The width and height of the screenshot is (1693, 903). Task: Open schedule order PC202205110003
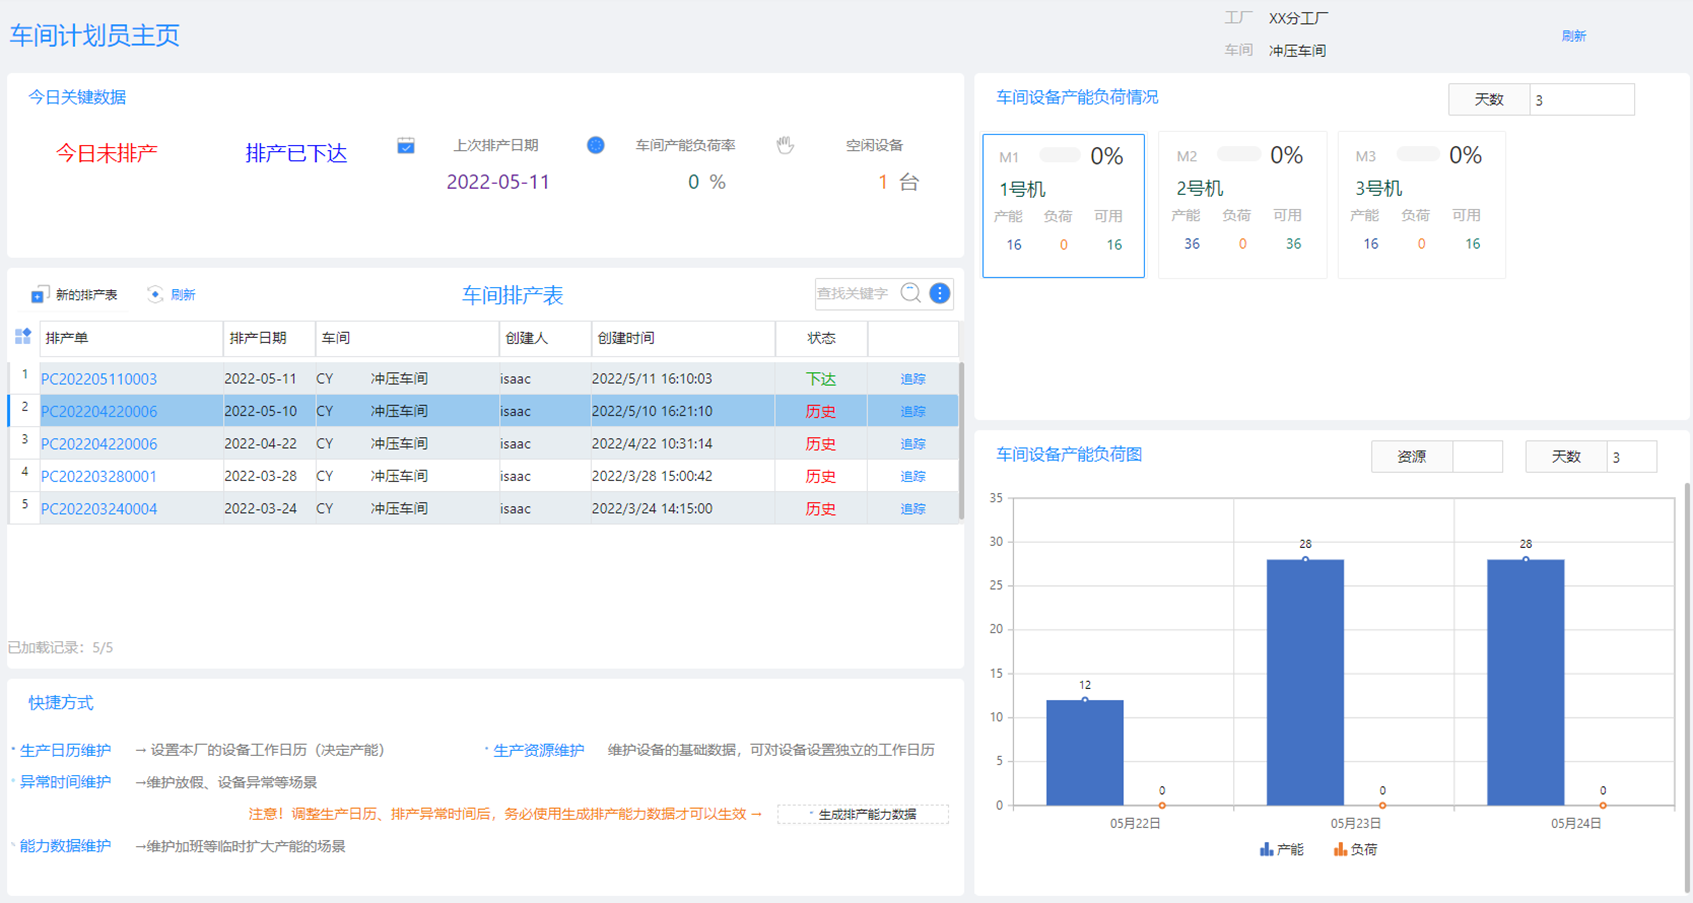click(x=99, y=379)
